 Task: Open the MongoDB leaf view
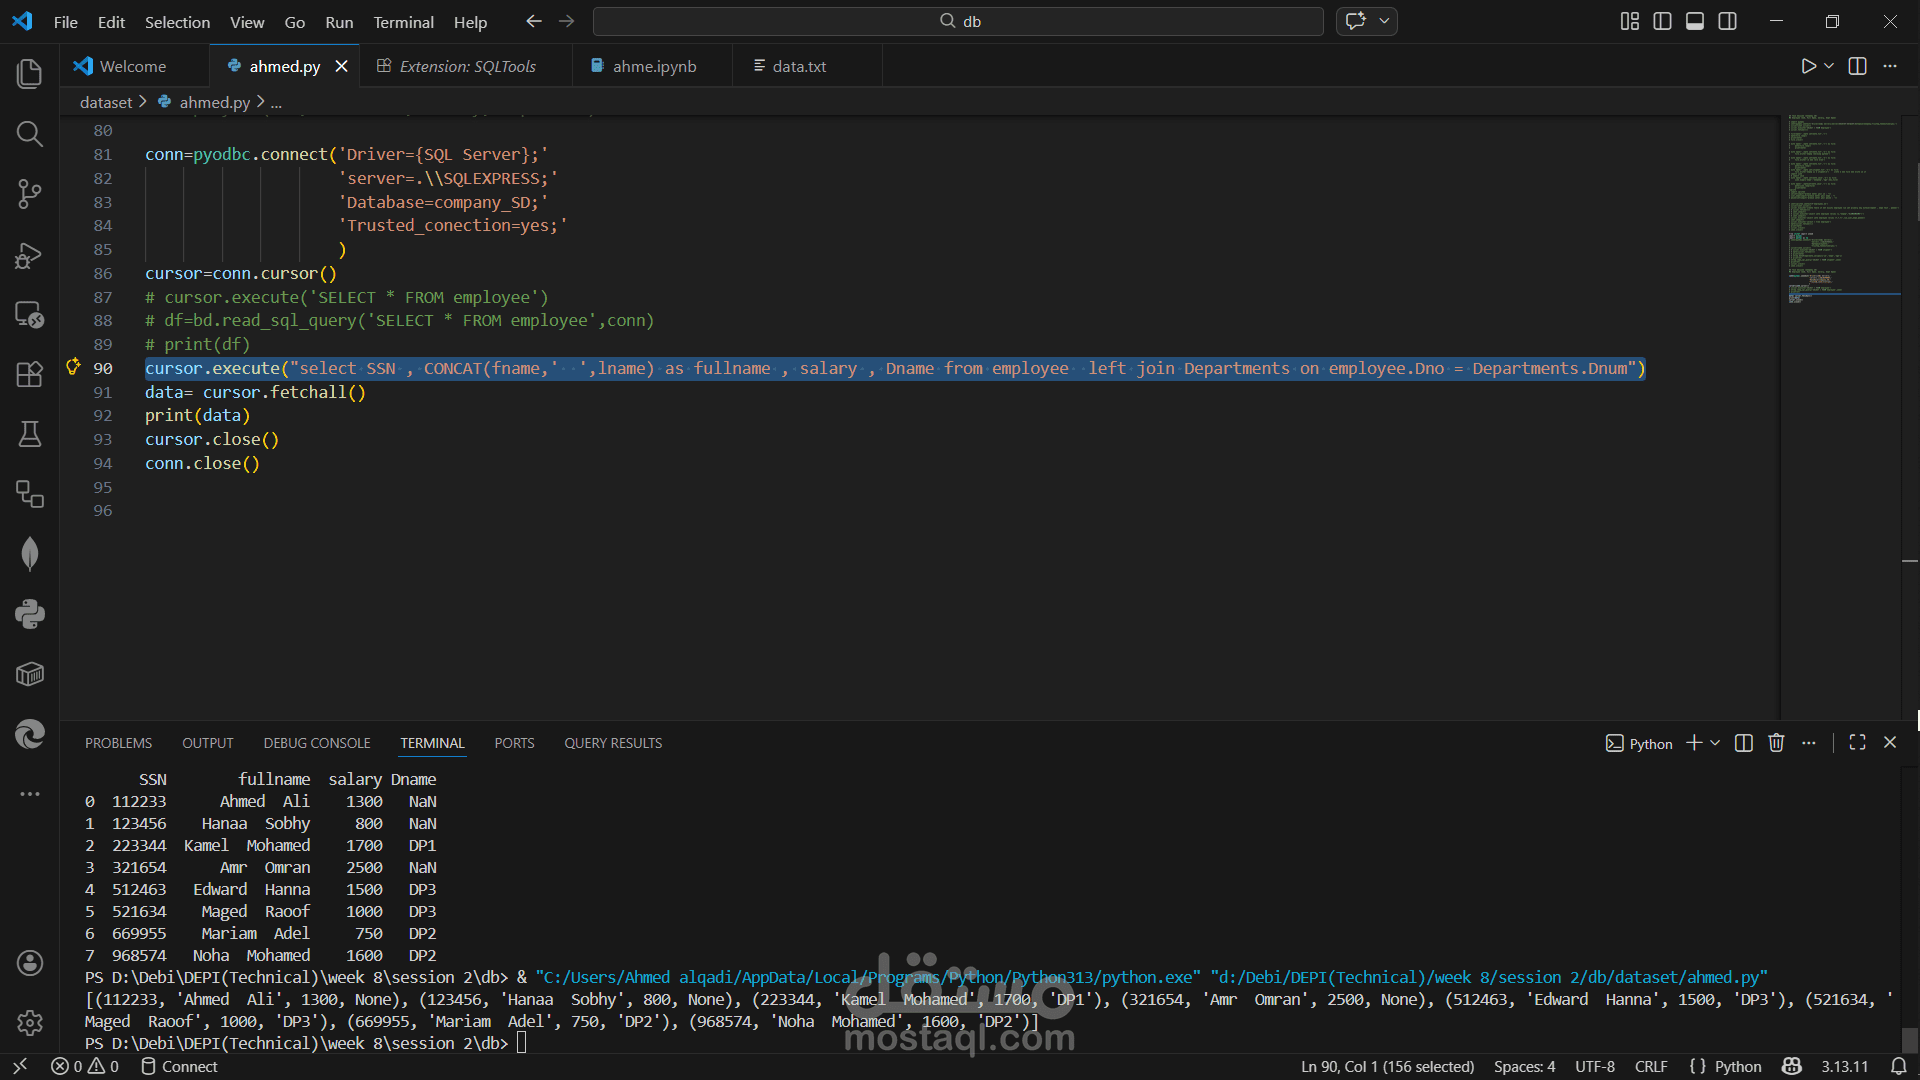[30, 554]
